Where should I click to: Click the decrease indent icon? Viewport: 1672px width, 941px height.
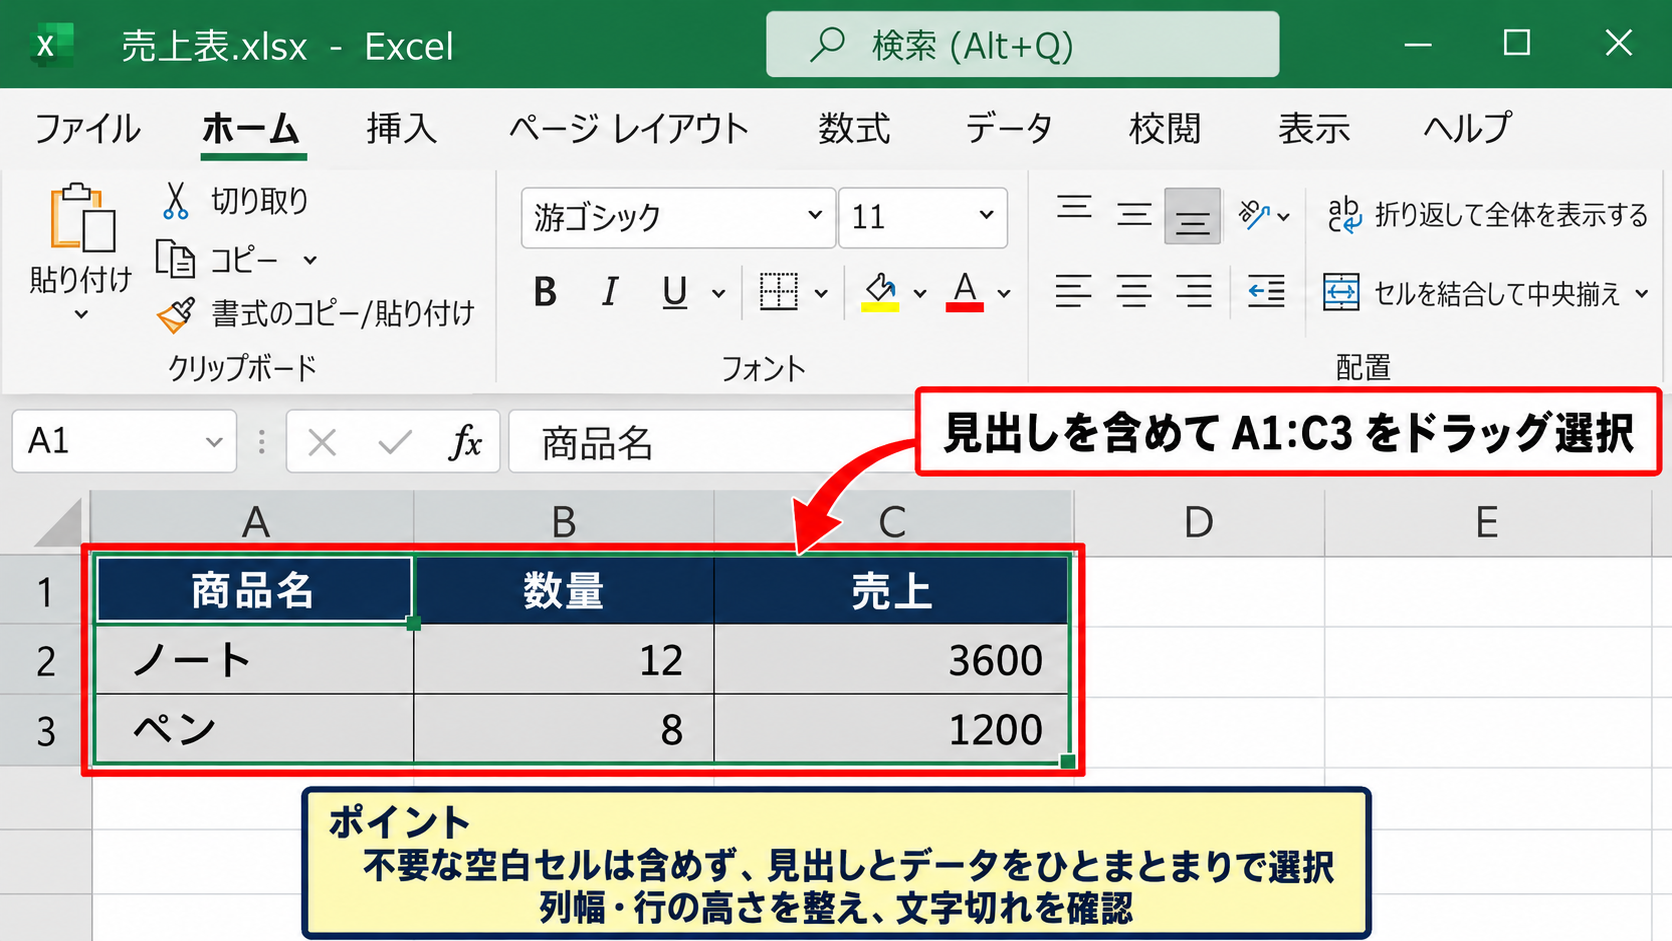[x=1266, y=292]
